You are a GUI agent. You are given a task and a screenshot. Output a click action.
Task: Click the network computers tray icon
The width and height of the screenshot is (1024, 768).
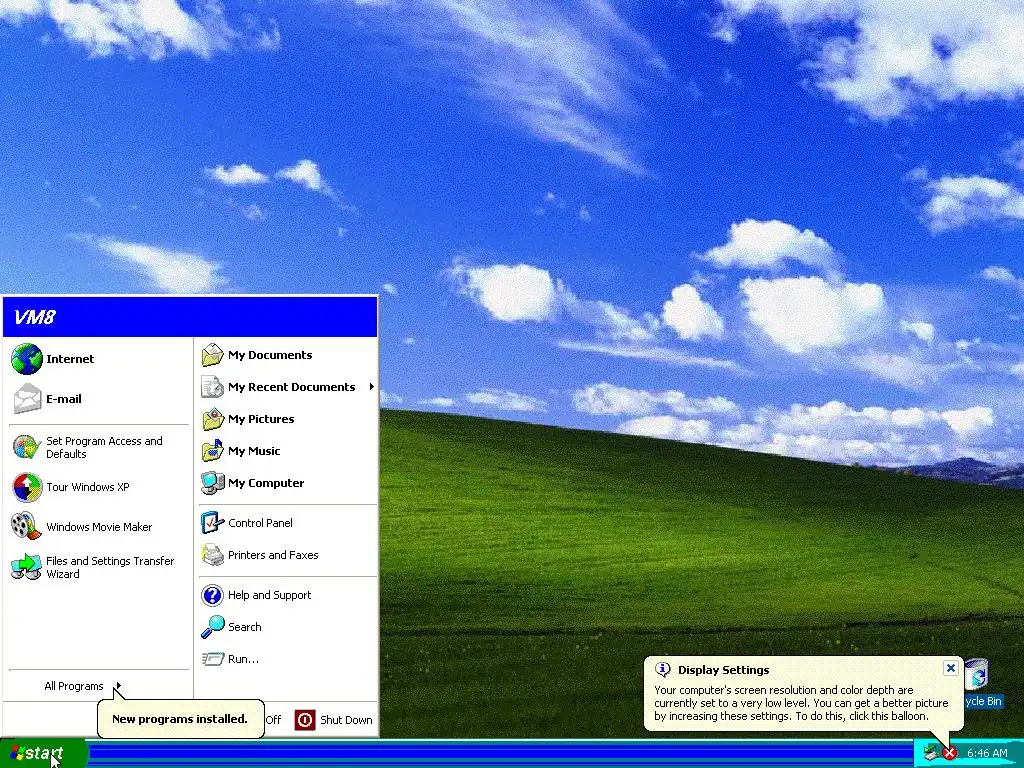933,753
